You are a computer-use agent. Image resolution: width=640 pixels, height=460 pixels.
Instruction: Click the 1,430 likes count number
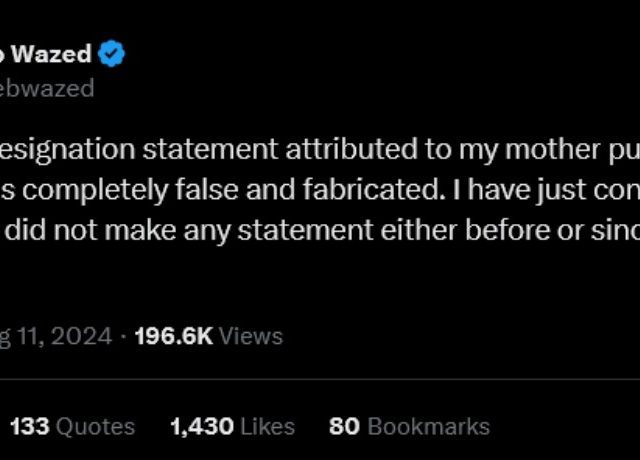(x=202, y=427)
